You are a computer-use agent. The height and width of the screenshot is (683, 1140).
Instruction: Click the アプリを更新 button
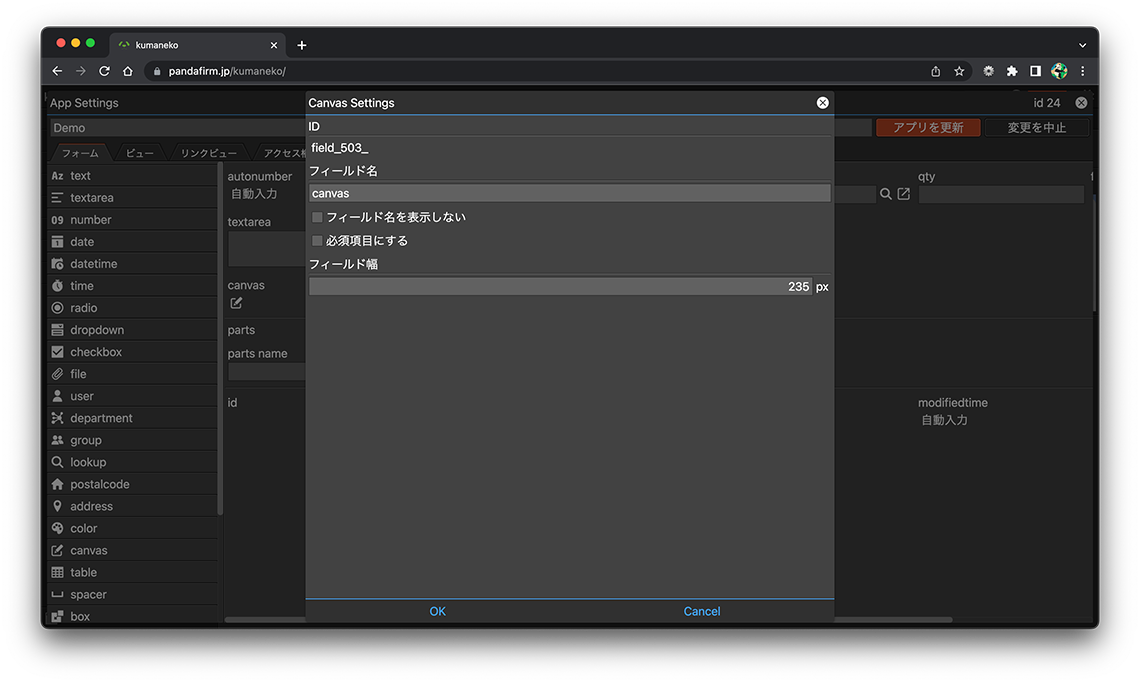[927, 128]
